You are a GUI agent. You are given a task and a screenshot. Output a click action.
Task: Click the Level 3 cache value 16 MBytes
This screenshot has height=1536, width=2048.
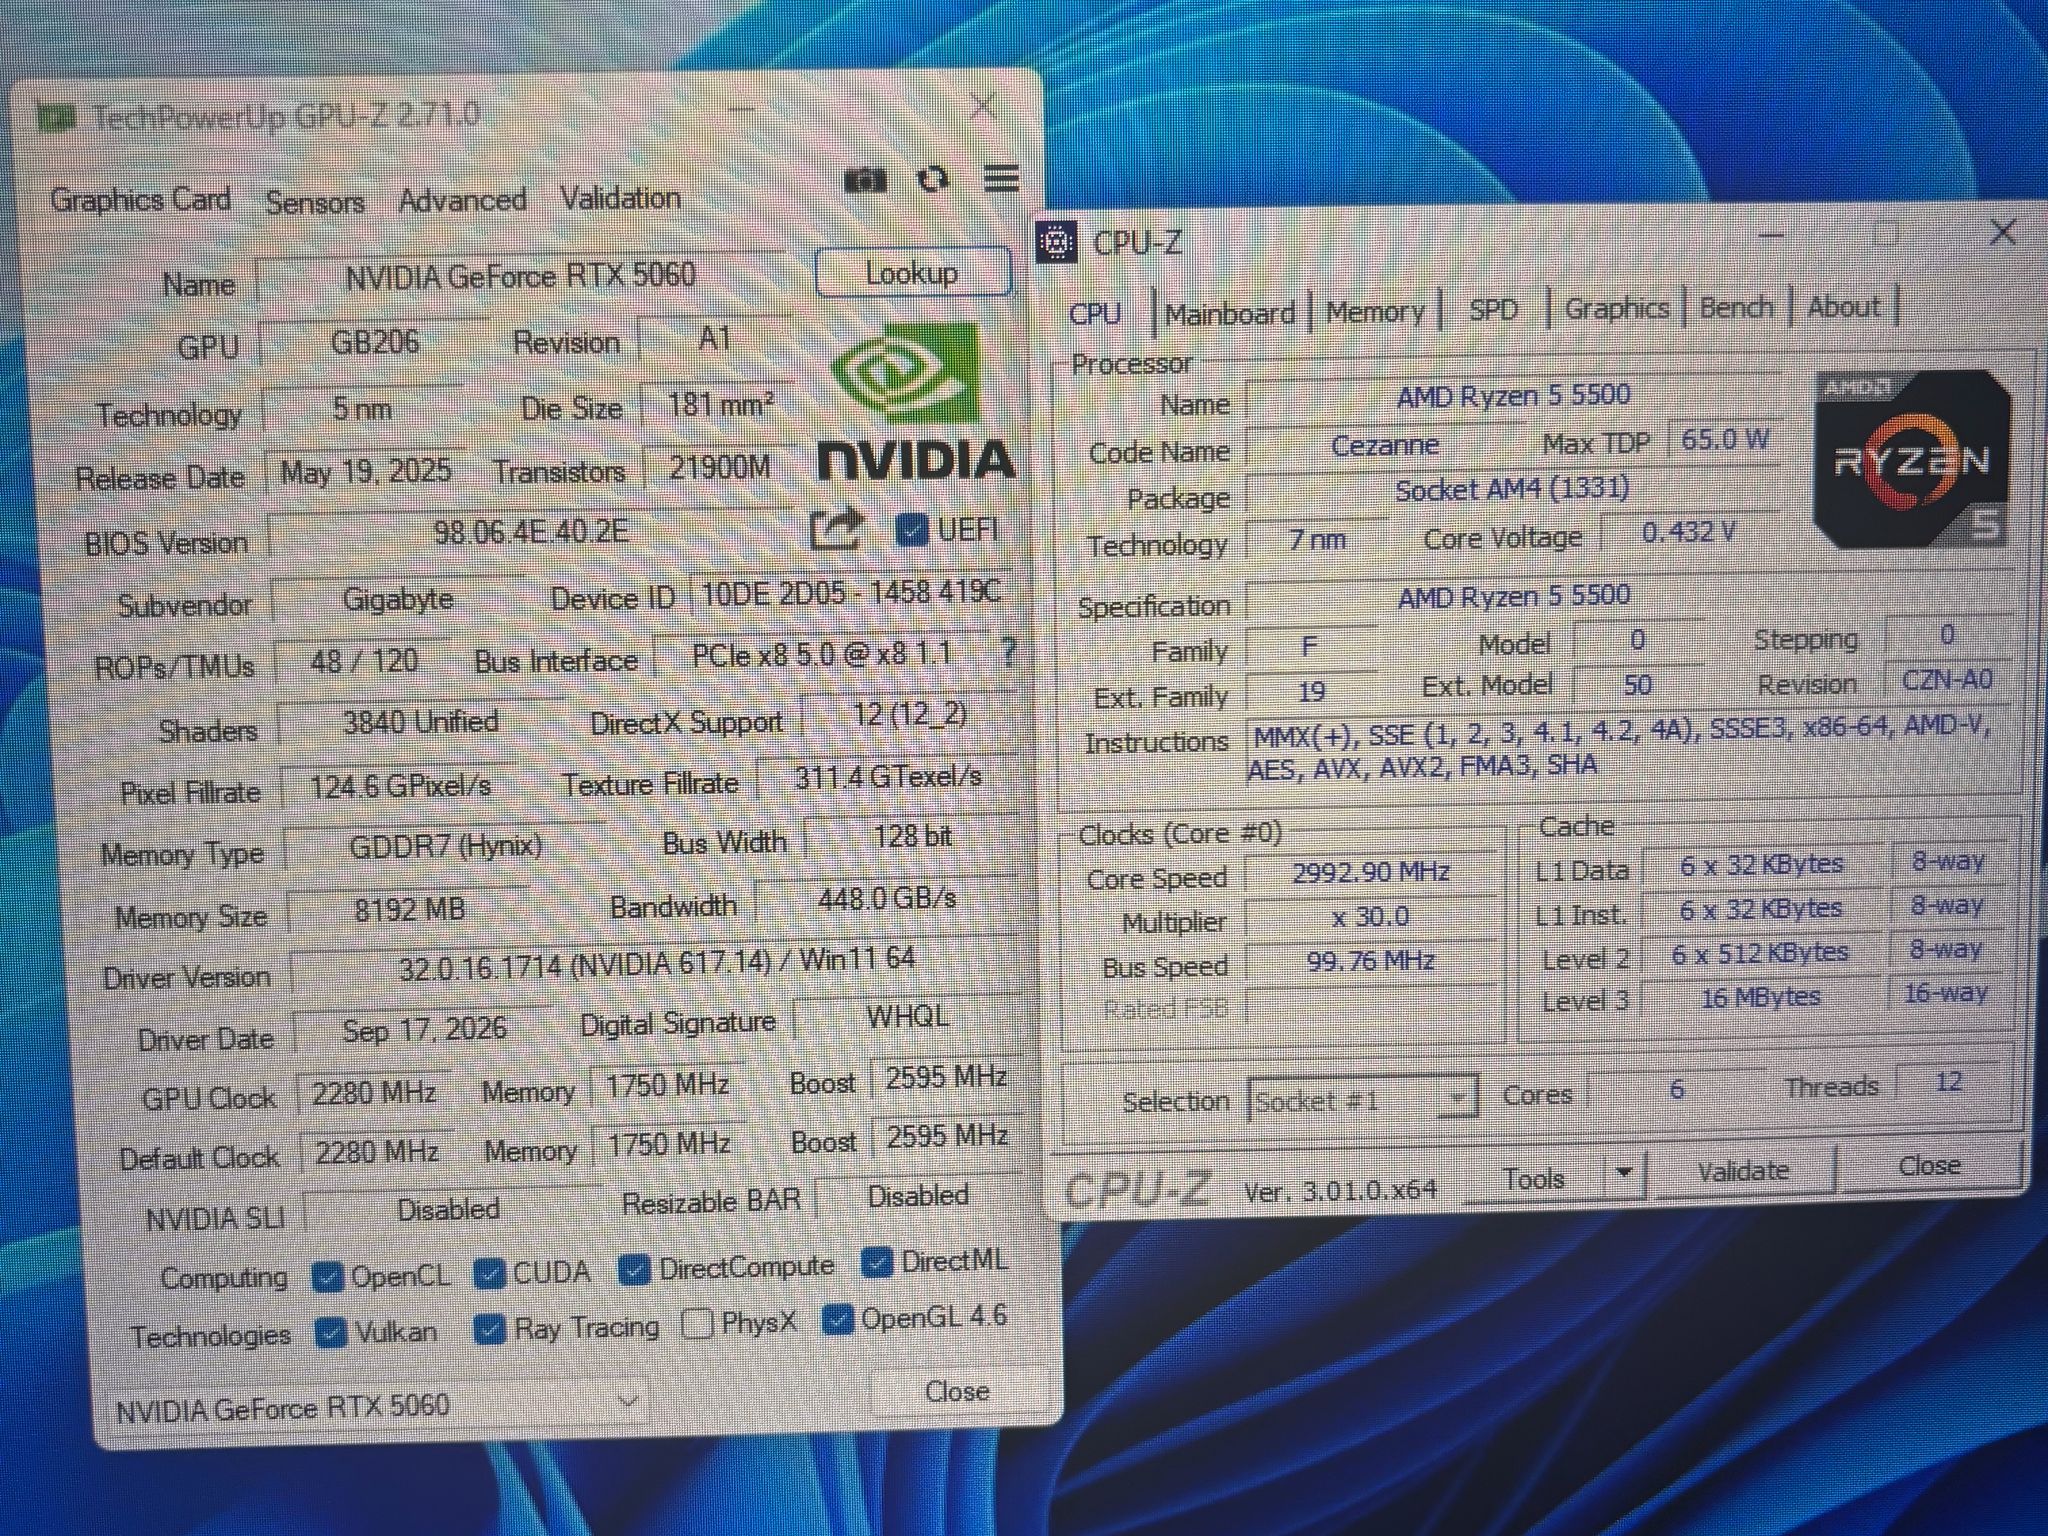point(1760,997)
